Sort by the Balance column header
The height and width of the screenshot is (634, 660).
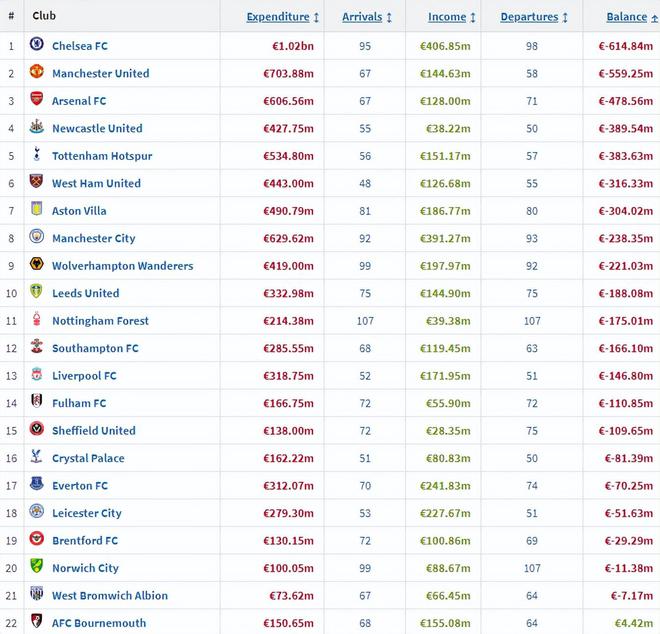click(626, 17)
